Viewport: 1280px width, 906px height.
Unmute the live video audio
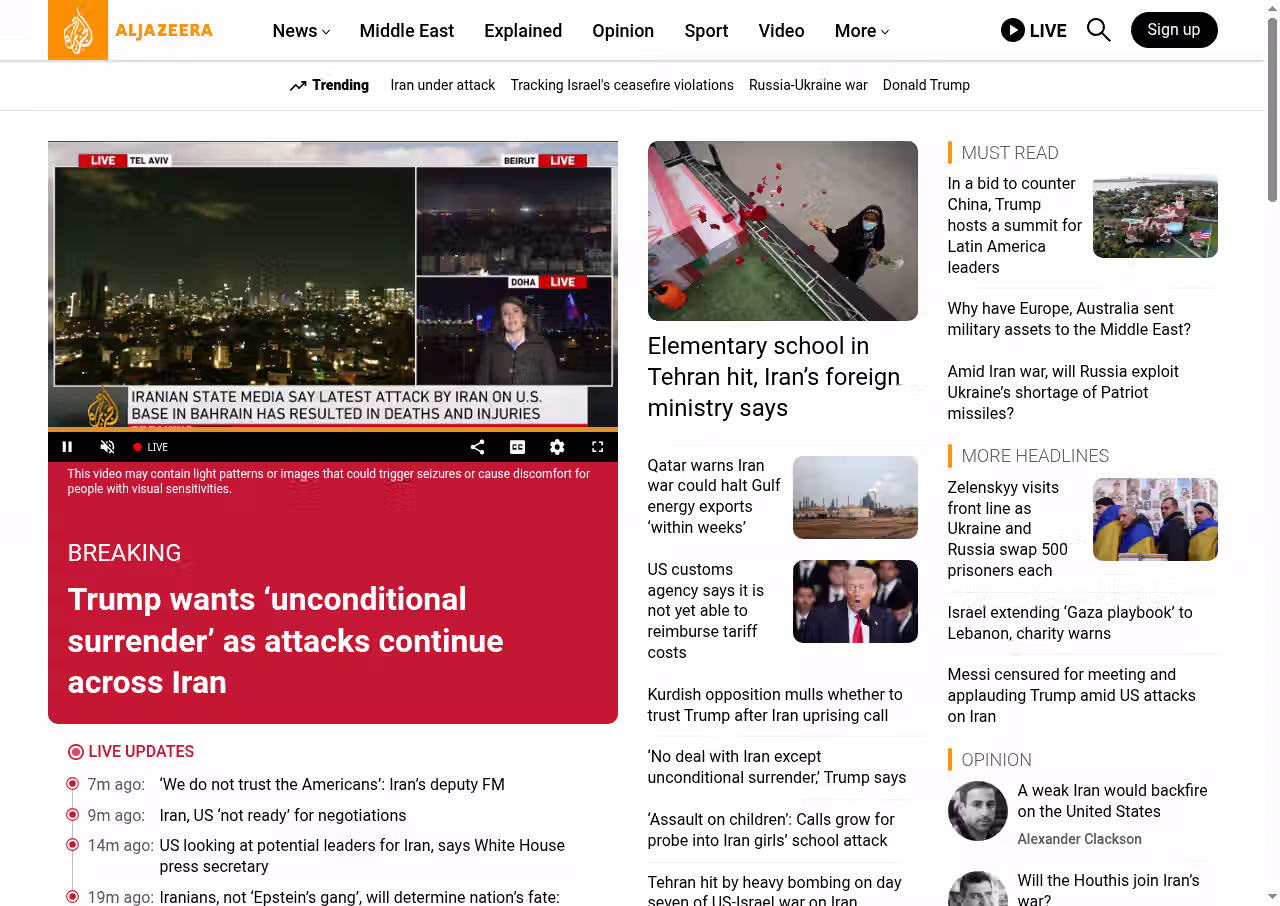pyautogui.click(x=108, y=447)
